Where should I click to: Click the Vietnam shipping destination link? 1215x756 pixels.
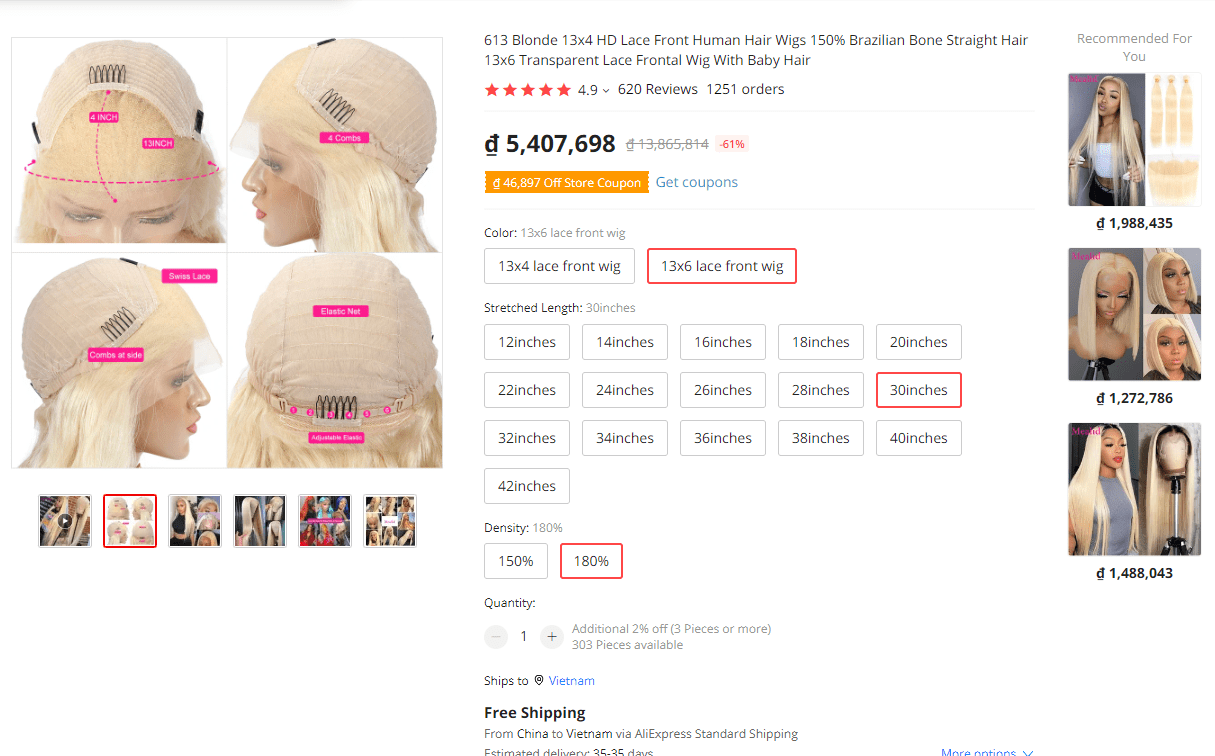pos(571,680)
